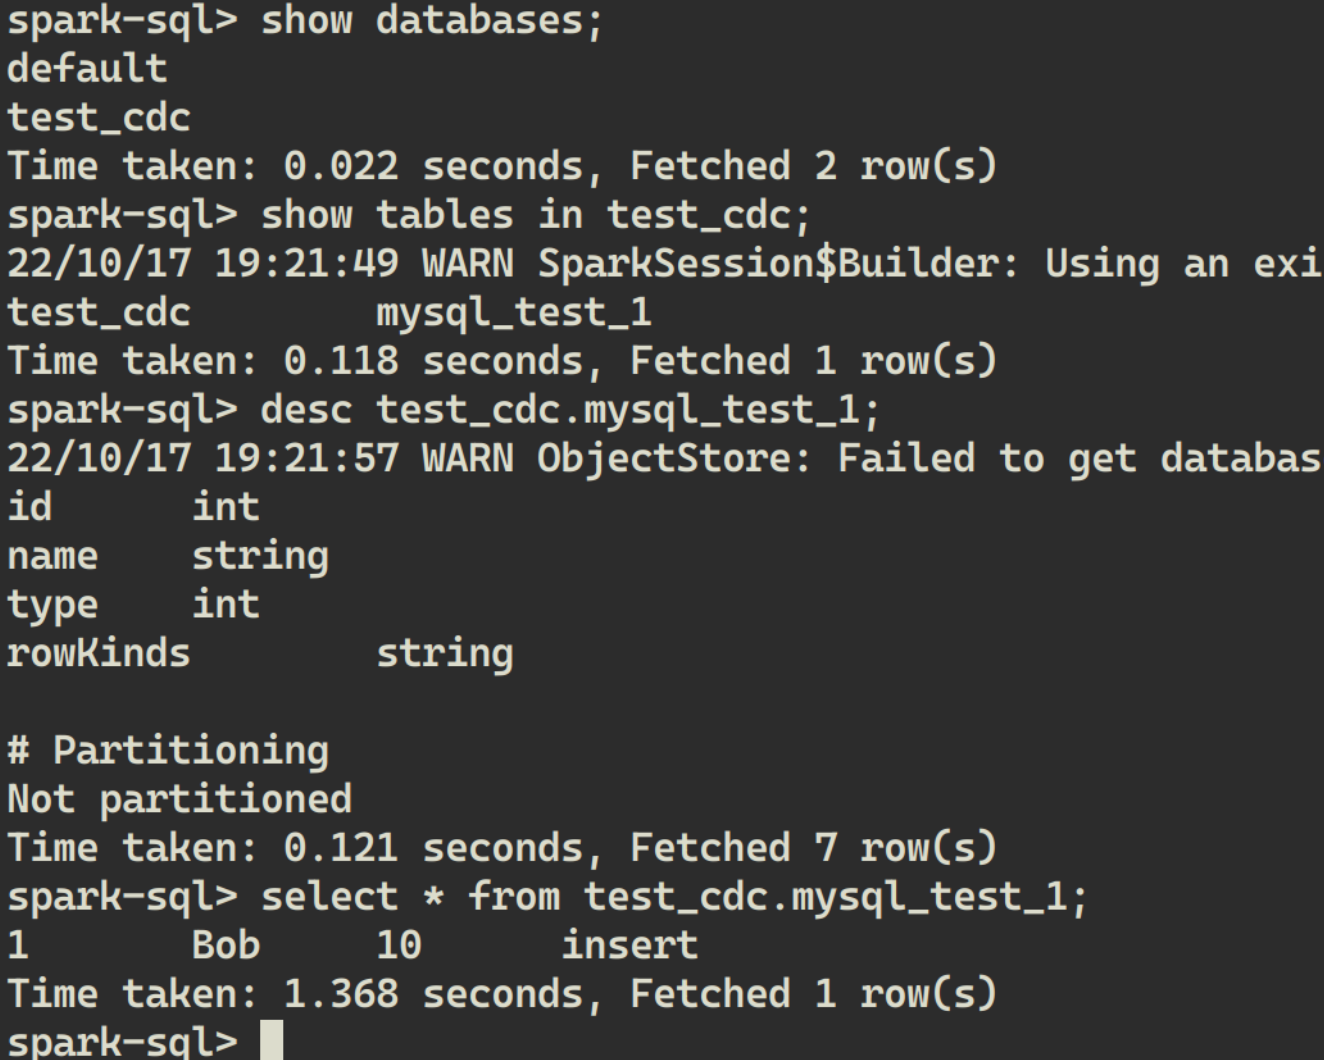Click the "default" database name

point(87,69)
